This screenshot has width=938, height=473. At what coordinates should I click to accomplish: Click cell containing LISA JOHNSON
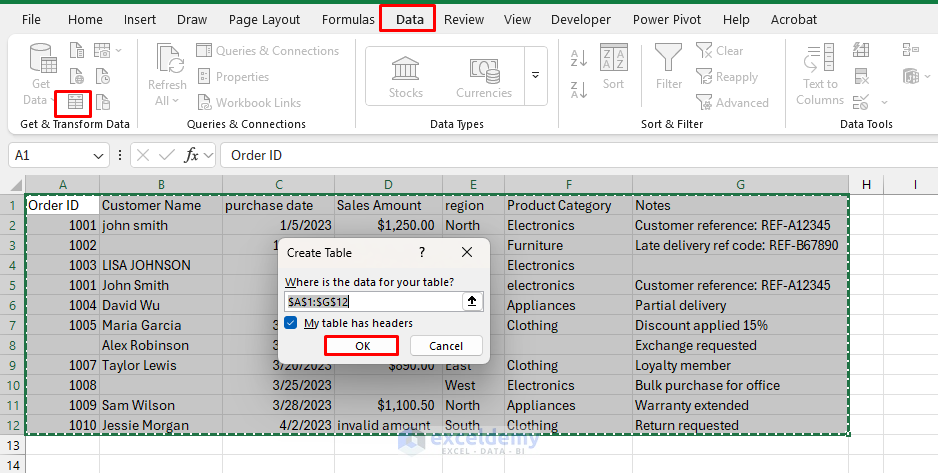(161, 265)
